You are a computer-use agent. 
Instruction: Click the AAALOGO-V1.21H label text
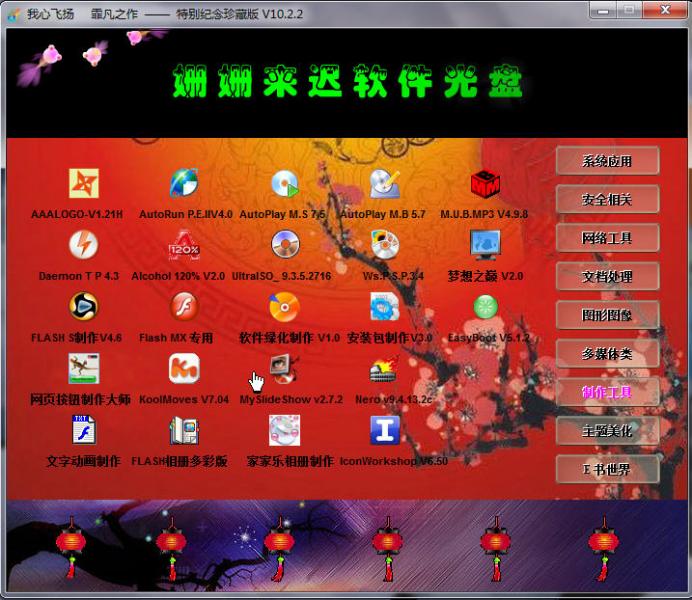click(77, 214)
